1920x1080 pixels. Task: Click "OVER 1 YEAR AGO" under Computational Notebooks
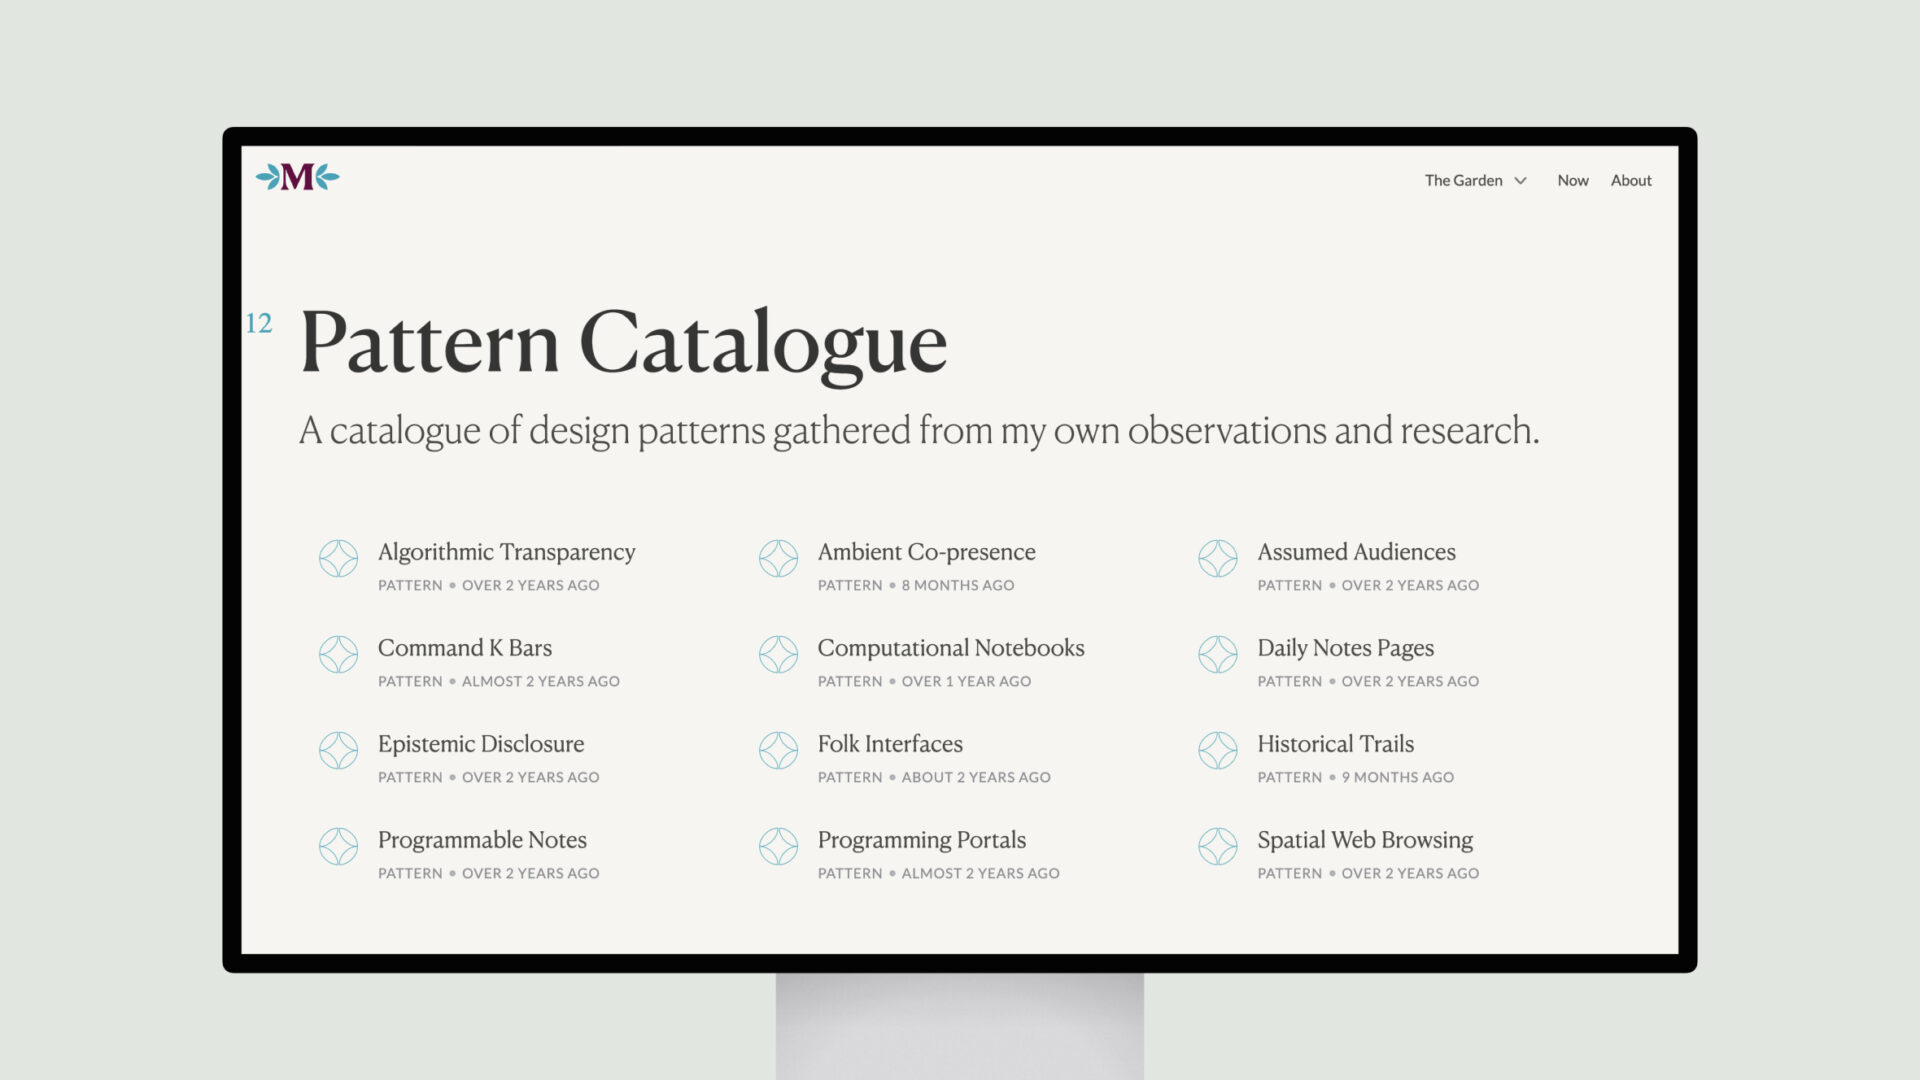click(x=966, y=681)
